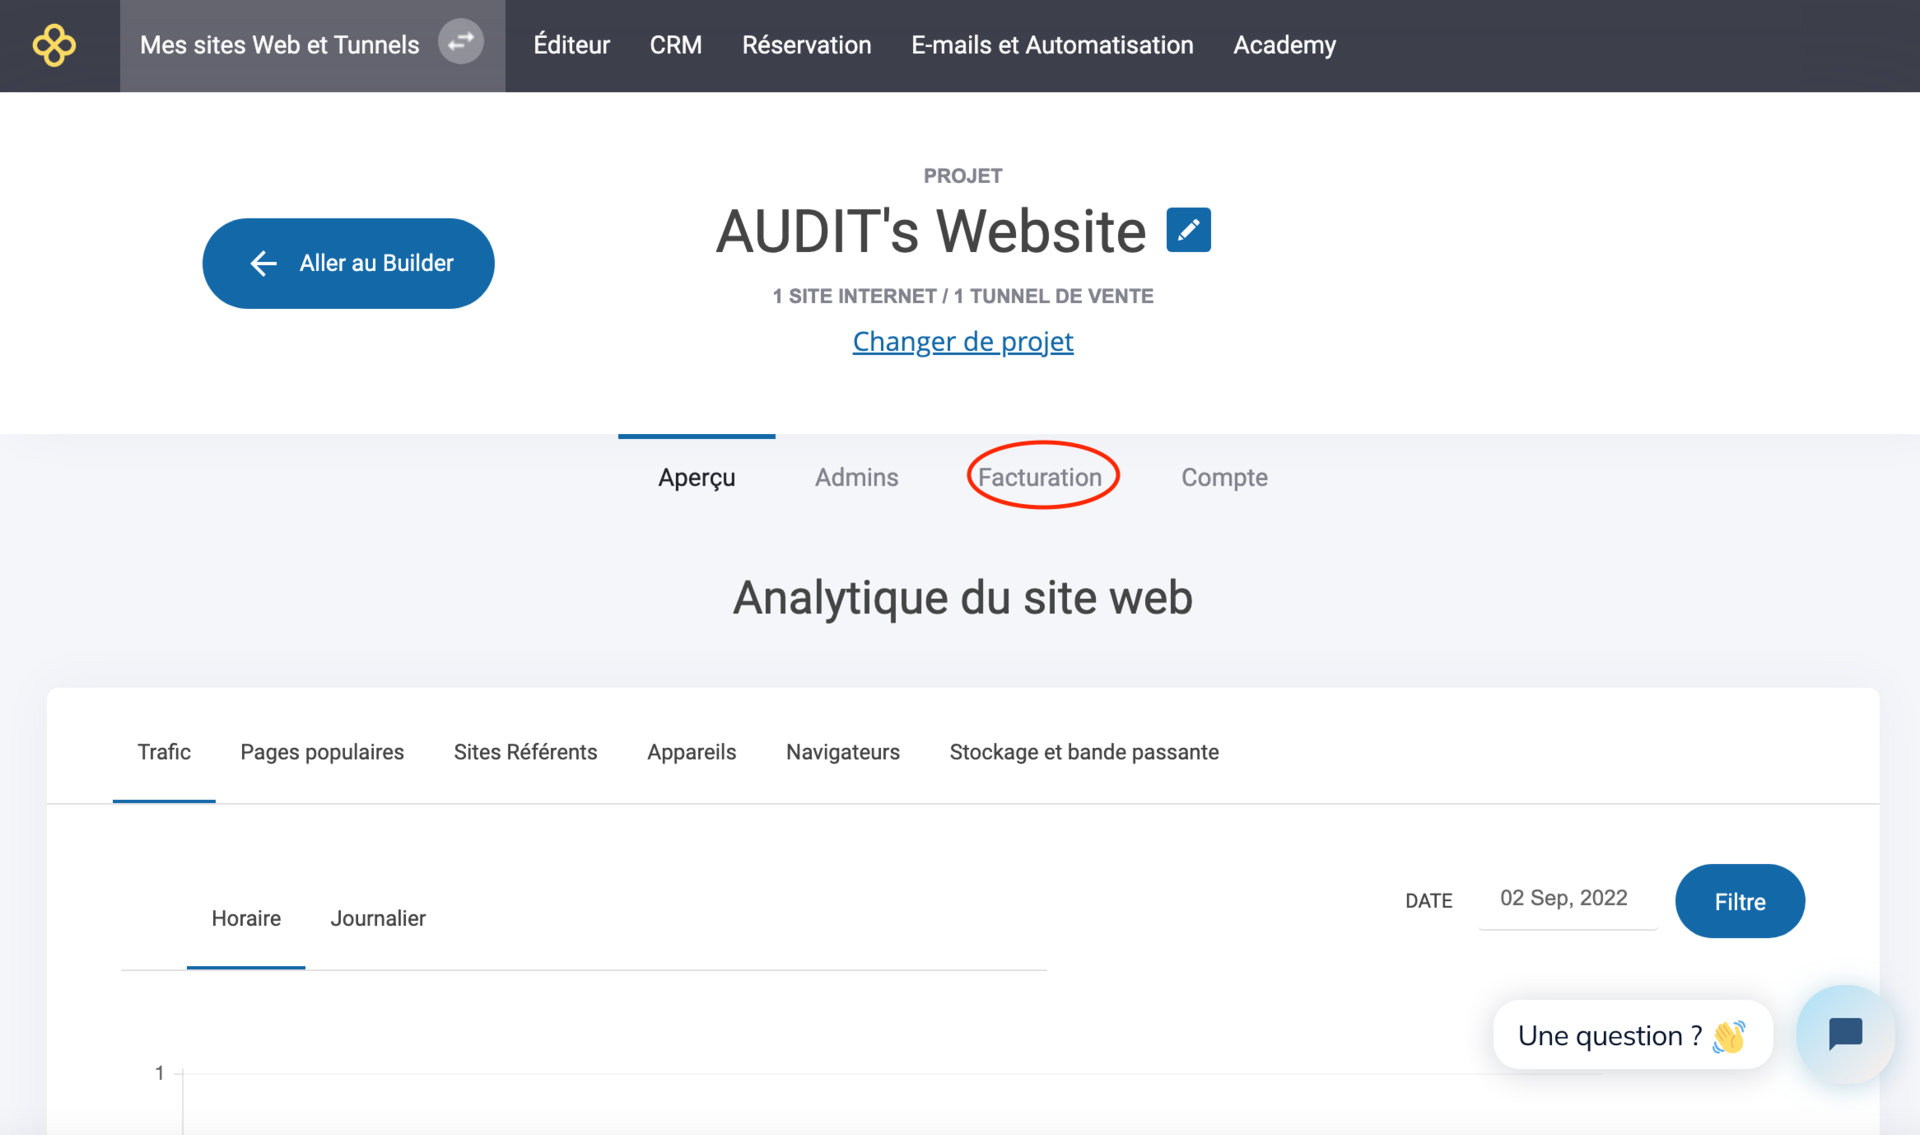
Task: Open Stockage et bande passante tab
Action: [x=1084, y=752]
